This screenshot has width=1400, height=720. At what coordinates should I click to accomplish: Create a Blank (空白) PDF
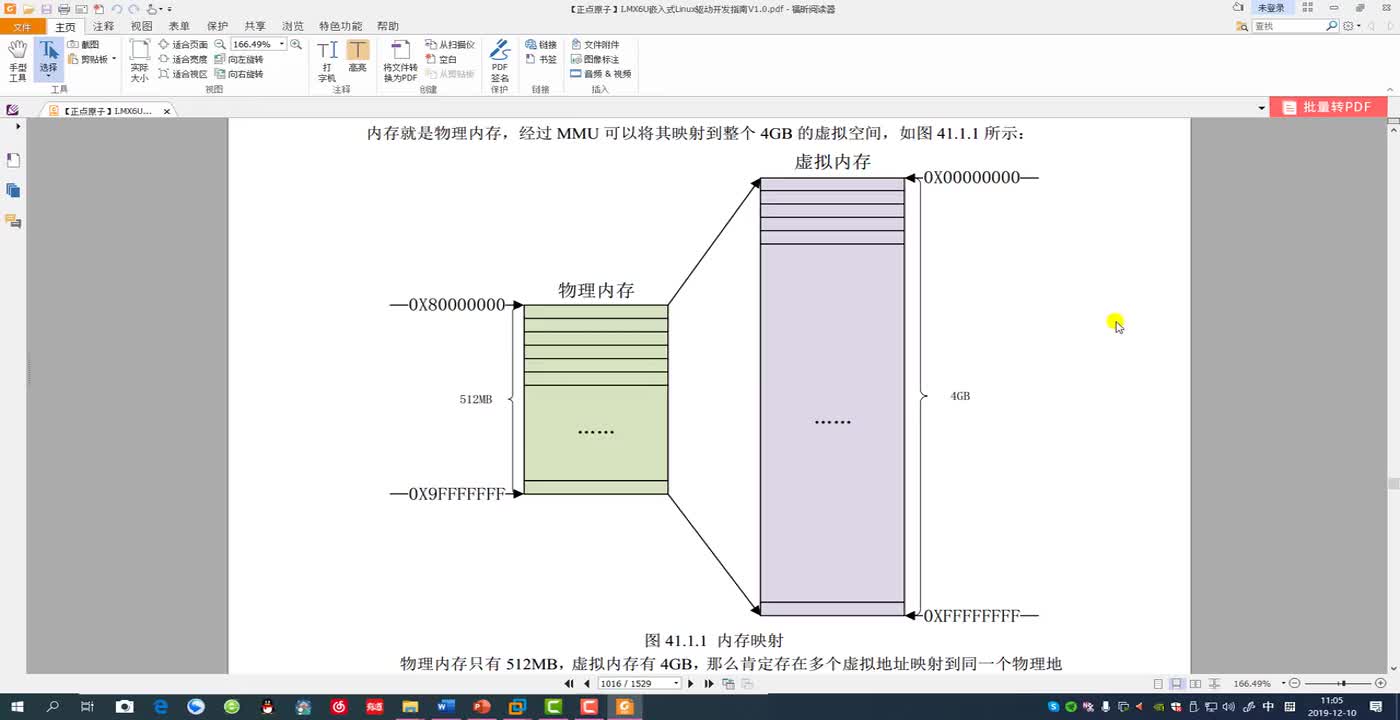click(440, 59)
